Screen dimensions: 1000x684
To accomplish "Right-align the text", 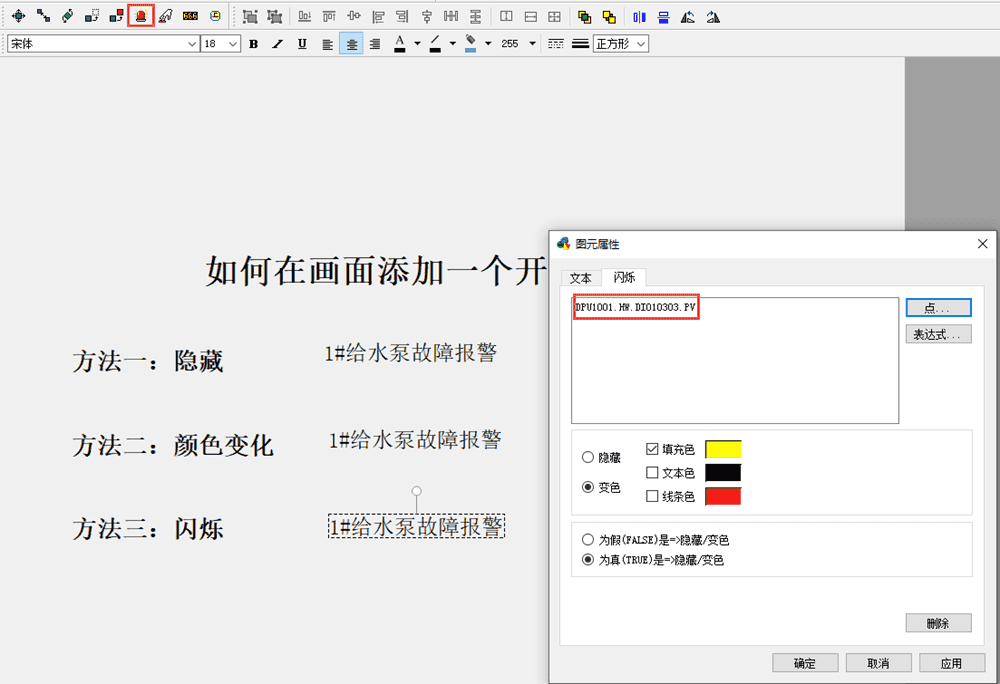I will (376, 44).
